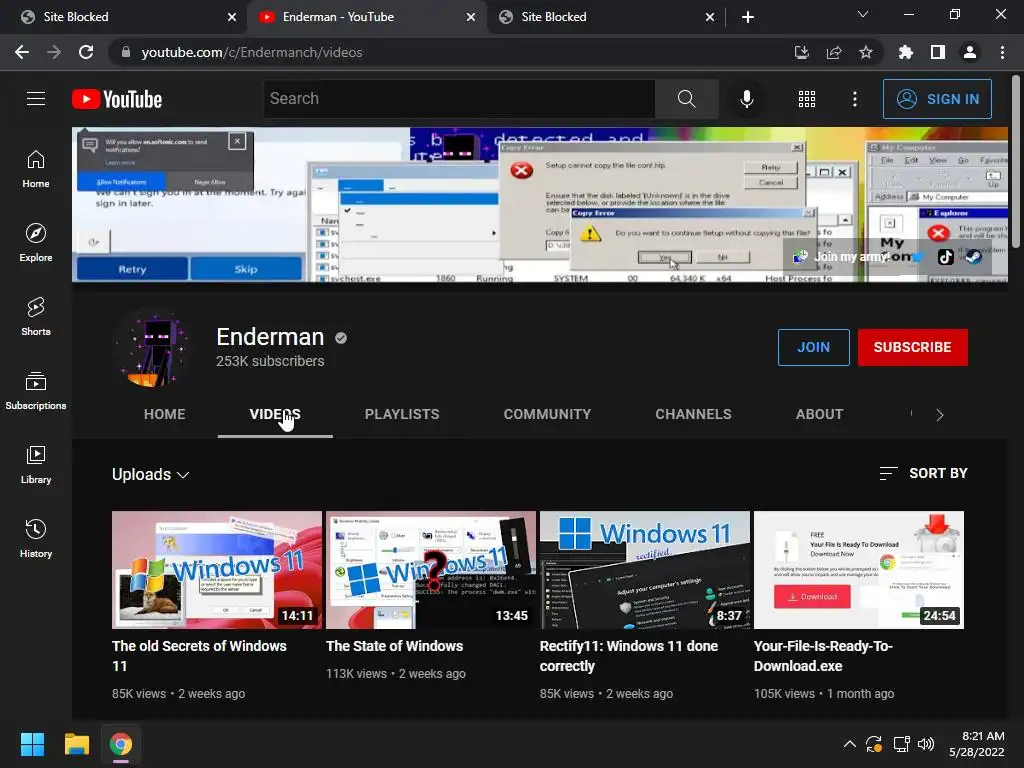Open YouTube settings three-dot menu
Viewport: 1024px width, 768px height.
(855, 99)
